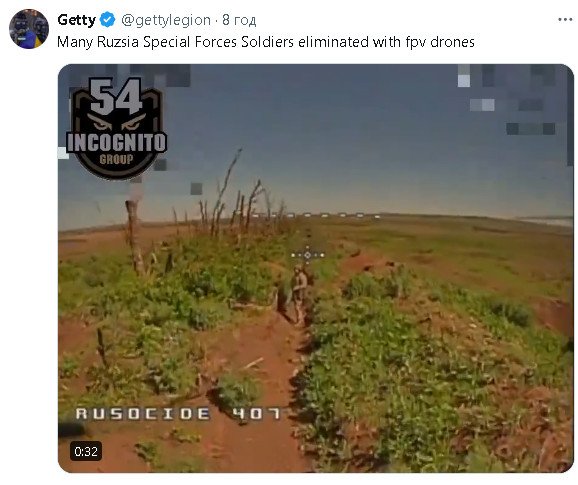This screenshot has width=578, height=485.
Task: Click the 0:32 video duration badge
Action: (x=86, y=451)
